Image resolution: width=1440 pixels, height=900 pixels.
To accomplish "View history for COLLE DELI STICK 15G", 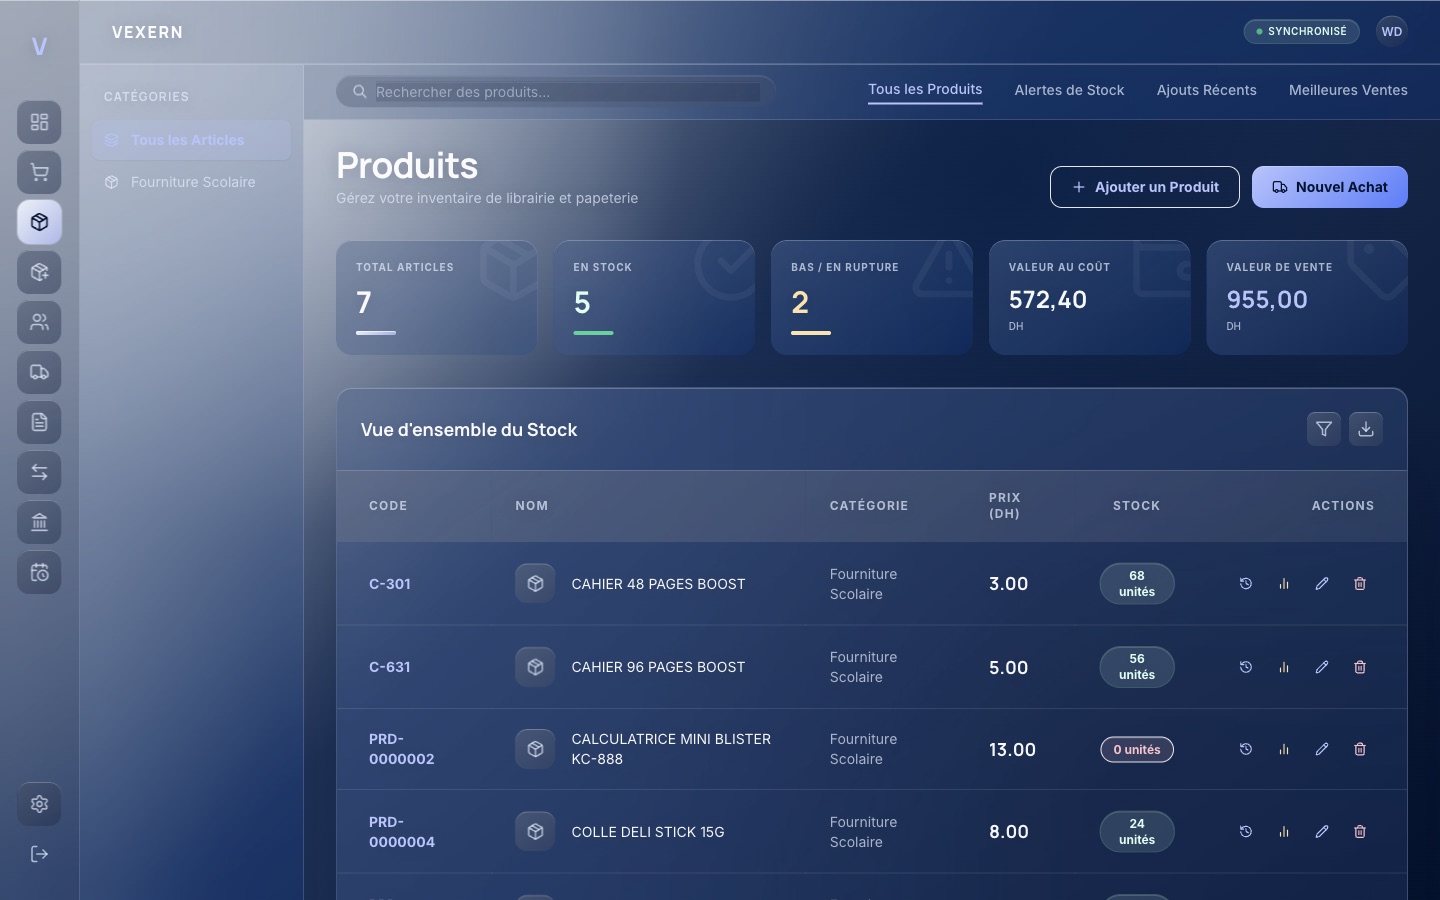I will [x=1246, y=832].
